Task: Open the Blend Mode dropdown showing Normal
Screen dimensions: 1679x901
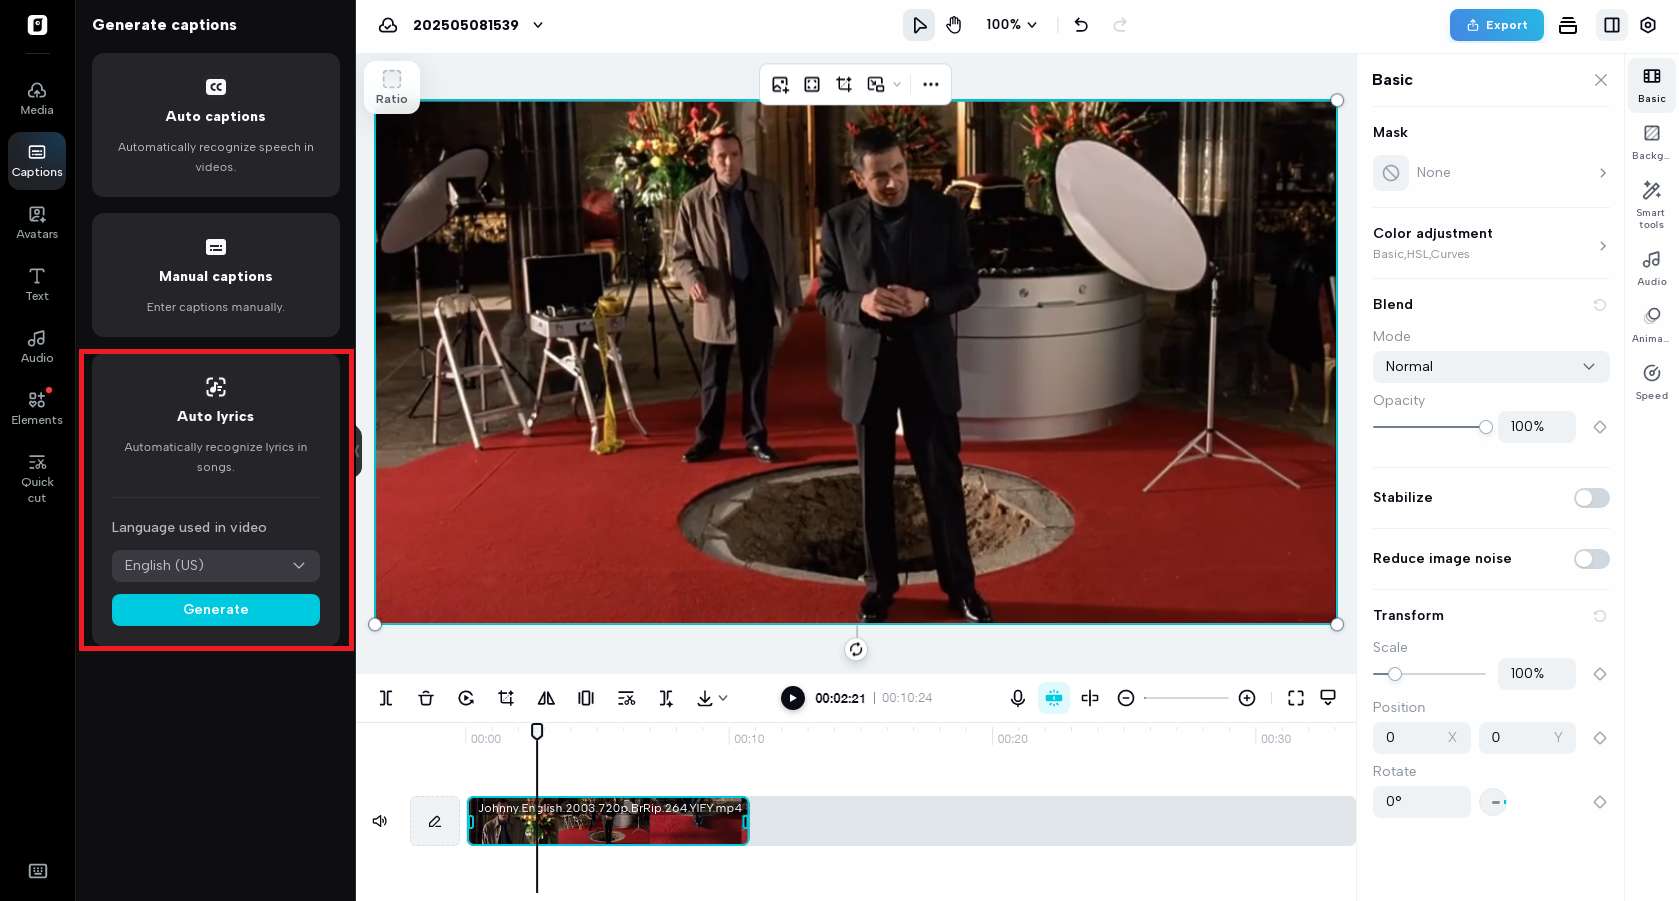Action: (1490, 366)
